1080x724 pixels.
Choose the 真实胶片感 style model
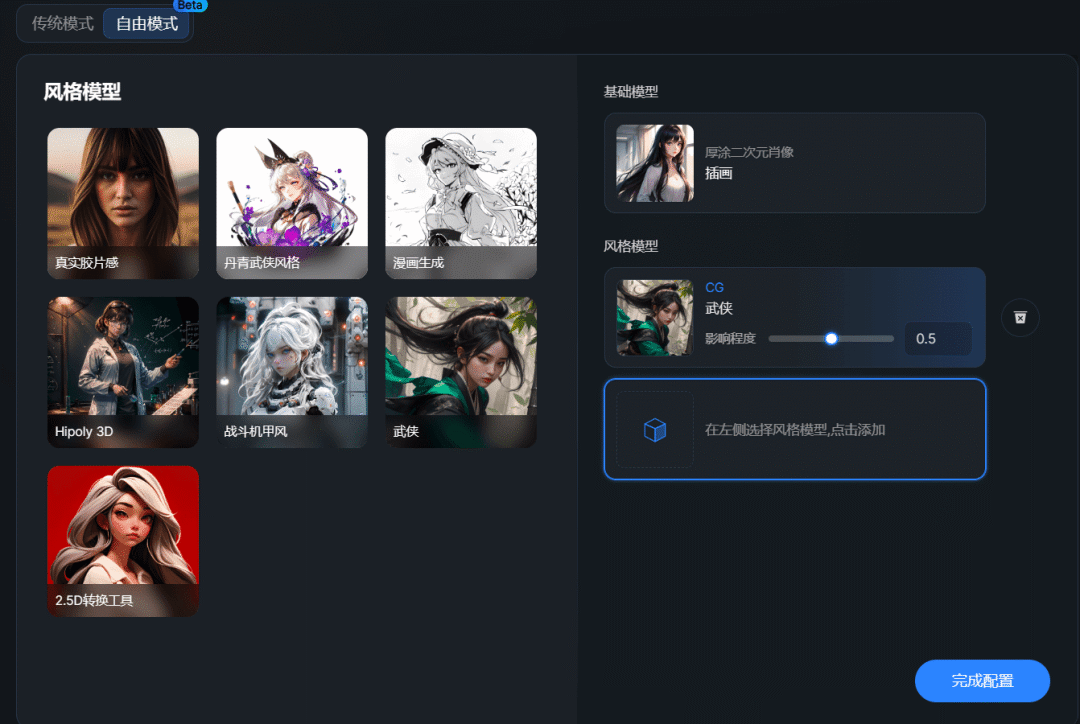[x=123, y=203]
